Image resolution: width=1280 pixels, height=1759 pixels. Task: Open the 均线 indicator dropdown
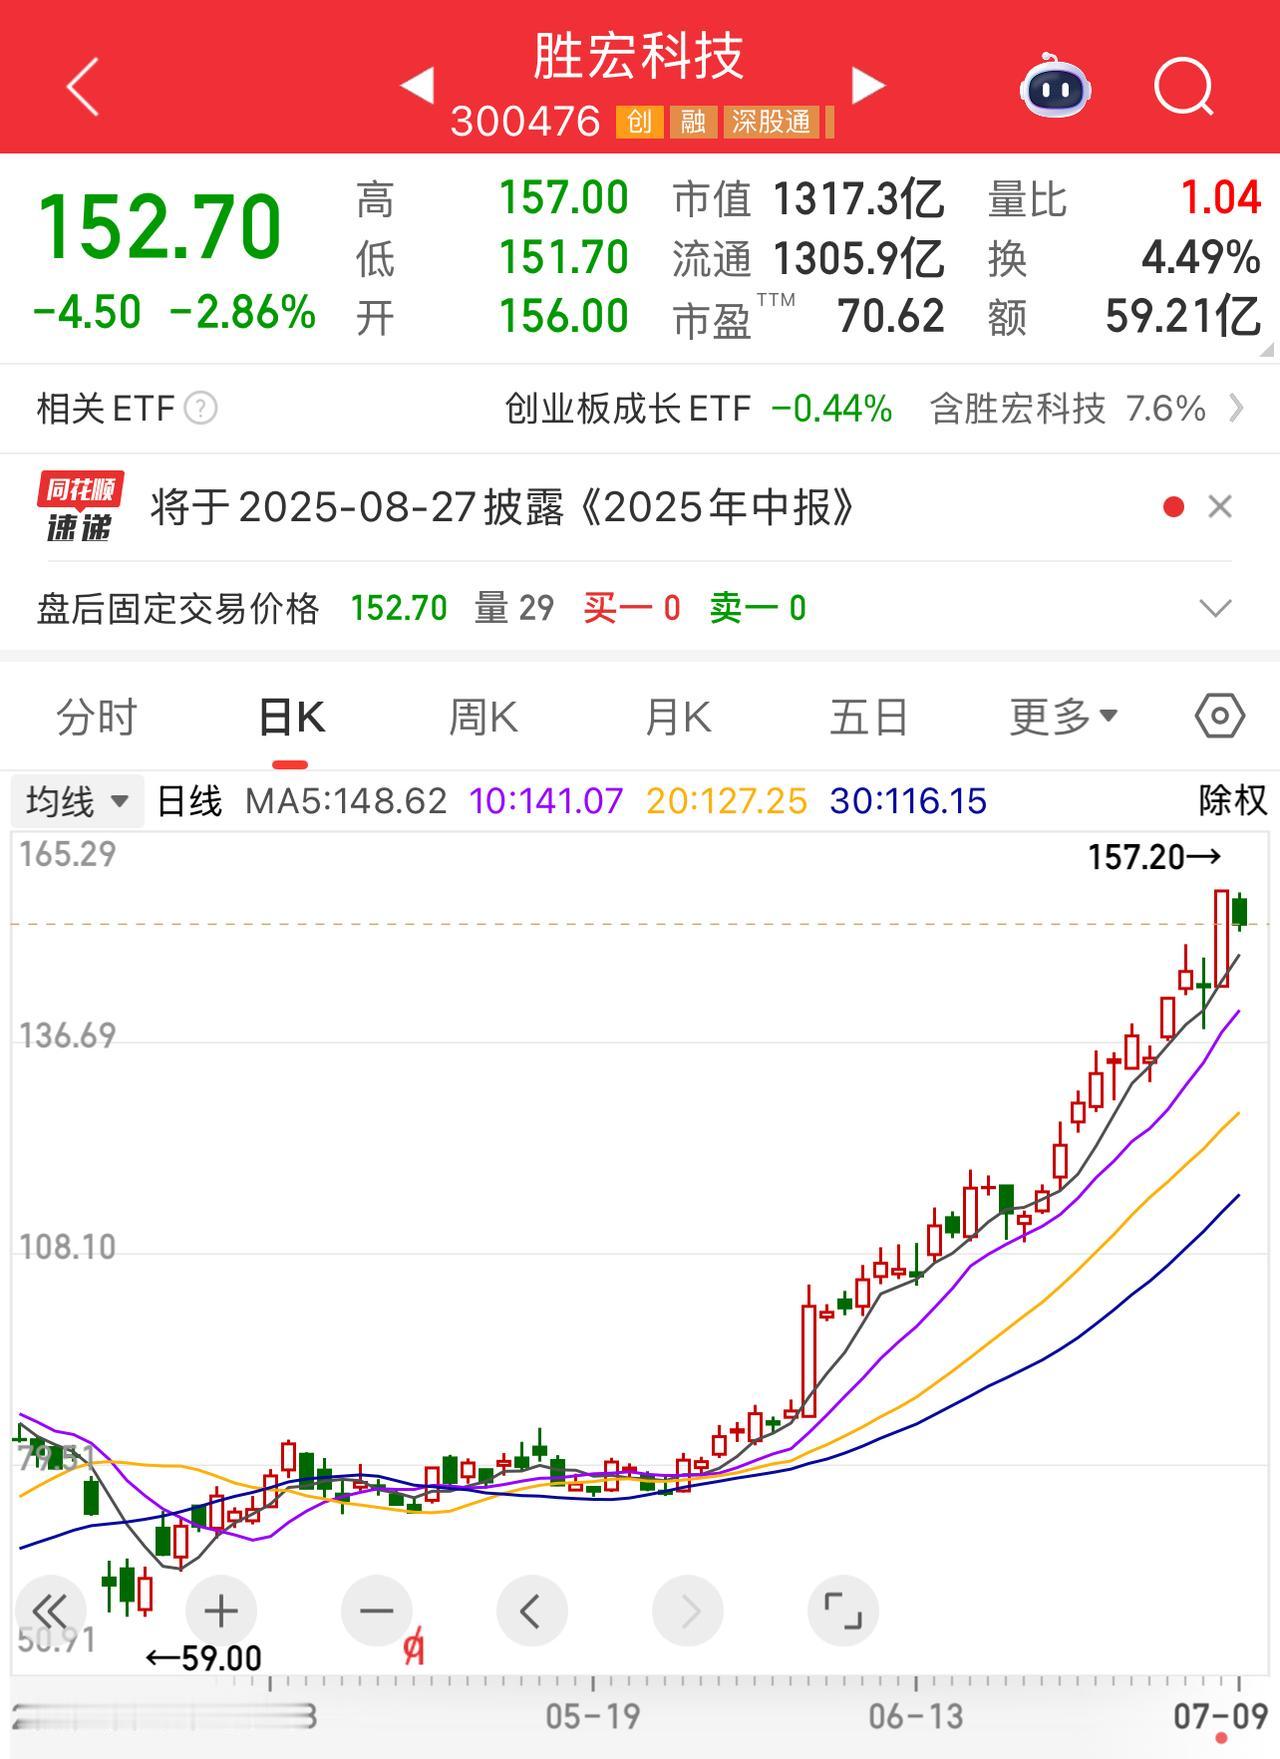pyautogui.click(x=78, y=801)
